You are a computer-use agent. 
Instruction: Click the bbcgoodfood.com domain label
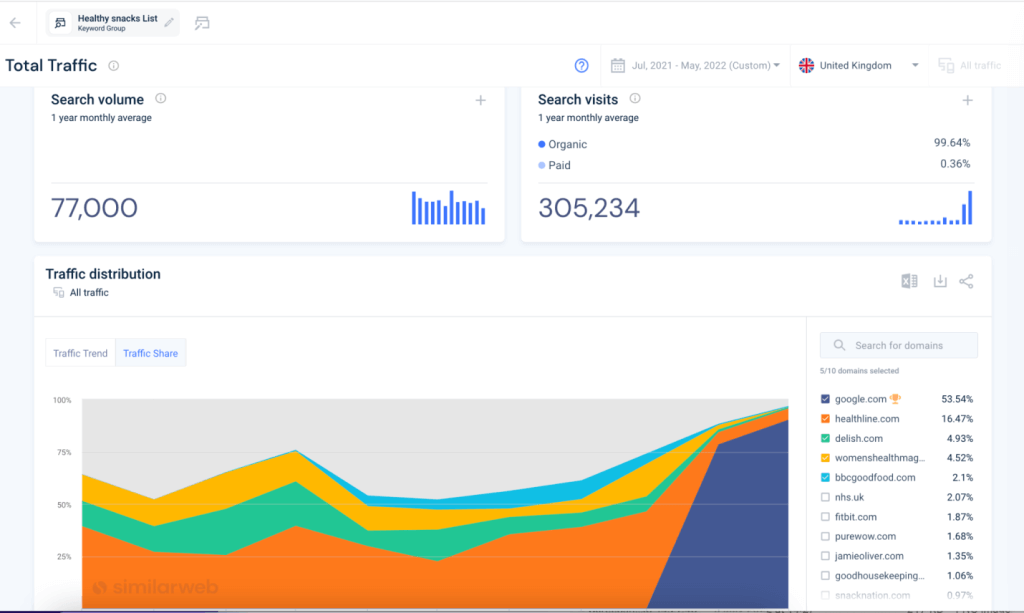point(874,477)
